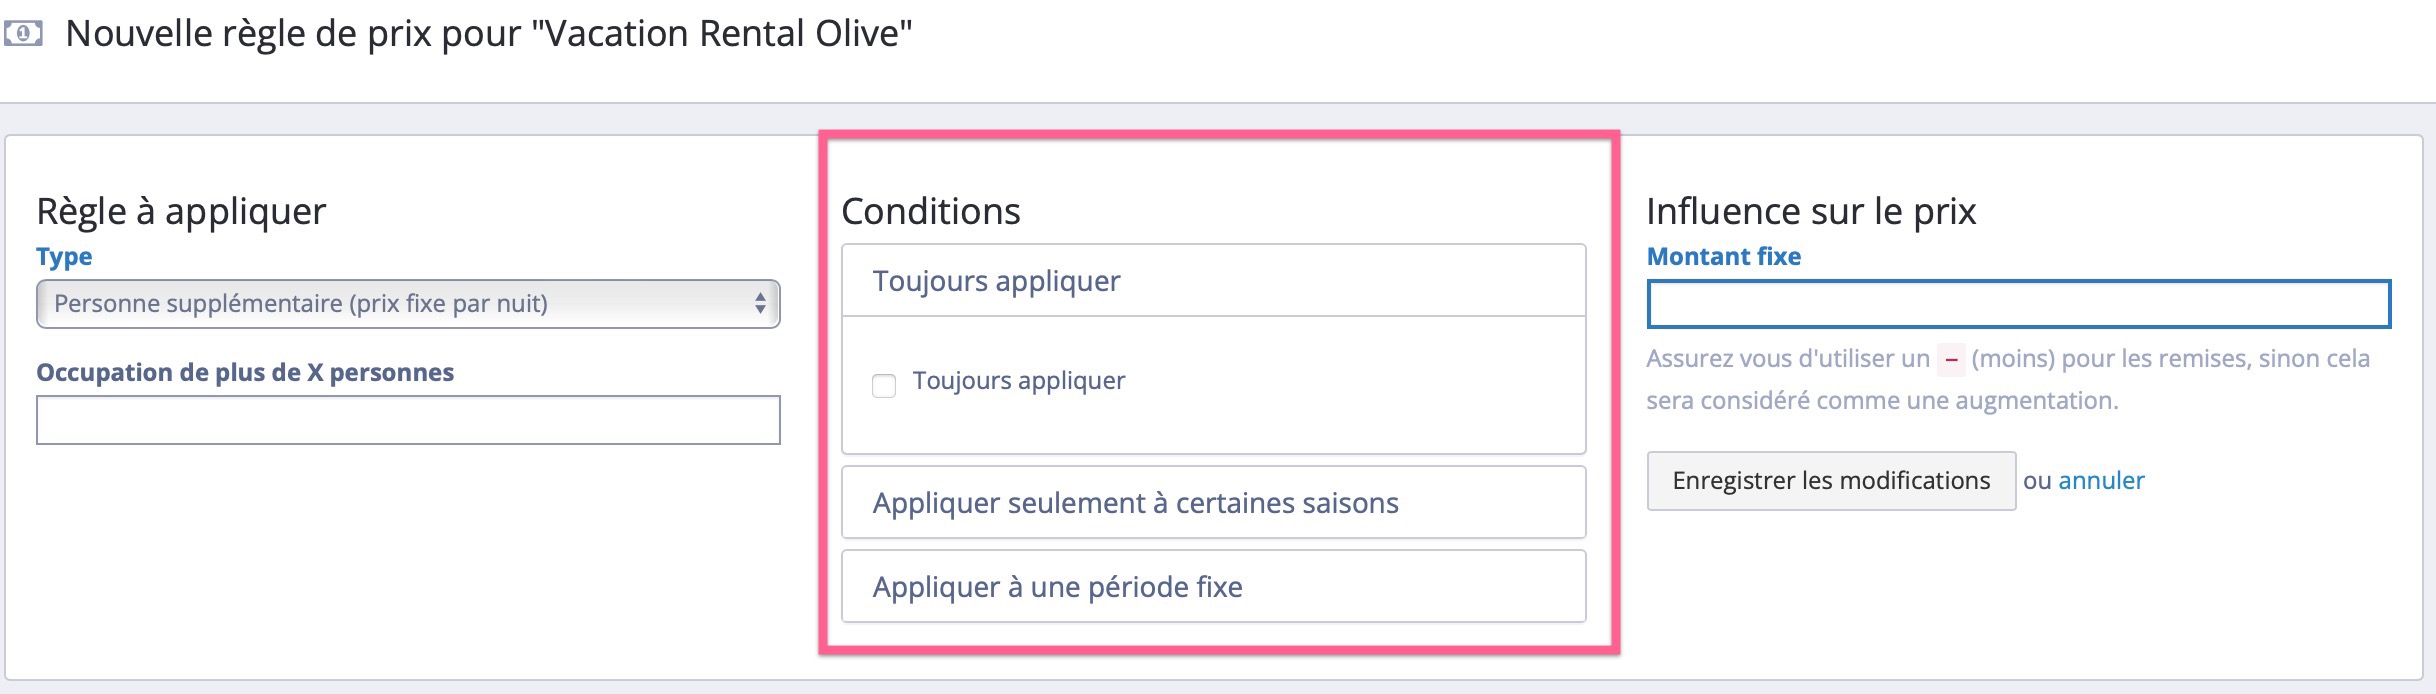Click the blue Type field label
The width and height of the screenshot is (2436, 694).
click(64, 257)
